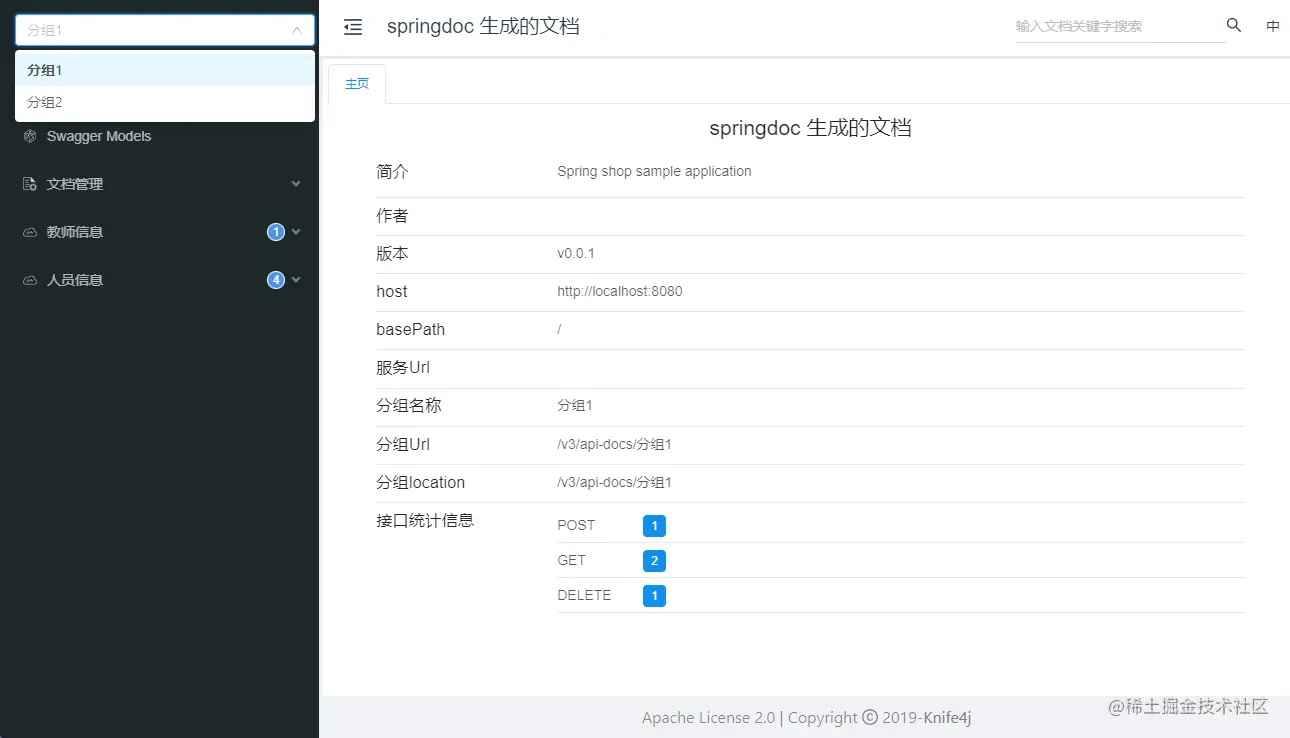Collapse sidebar with the menu fold icon
The image size is (1290, 738).
pyautogui.click(x=353, y=27)
